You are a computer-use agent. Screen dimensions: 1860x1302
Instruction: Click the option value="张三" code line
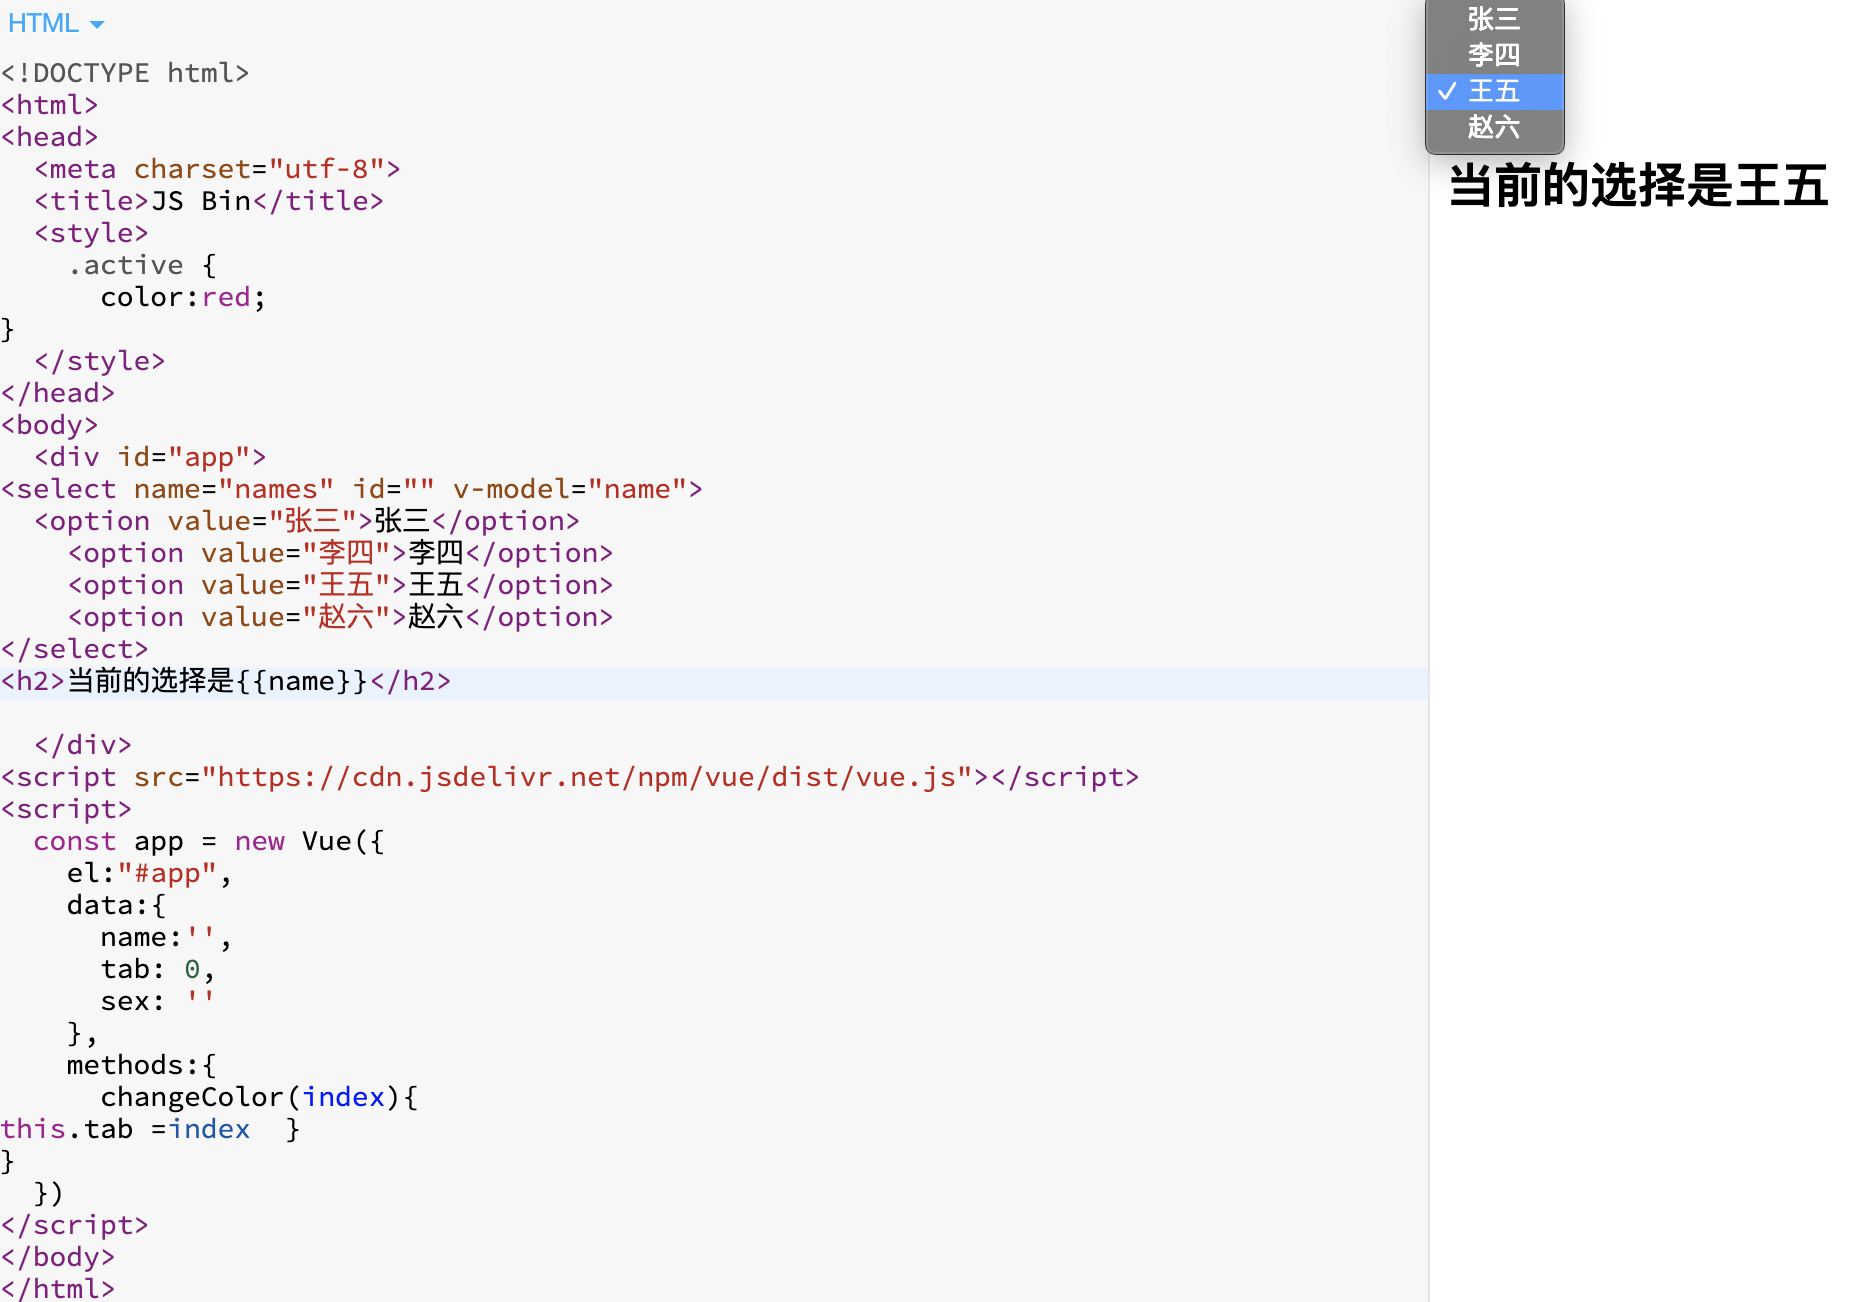tap(307, 521)
